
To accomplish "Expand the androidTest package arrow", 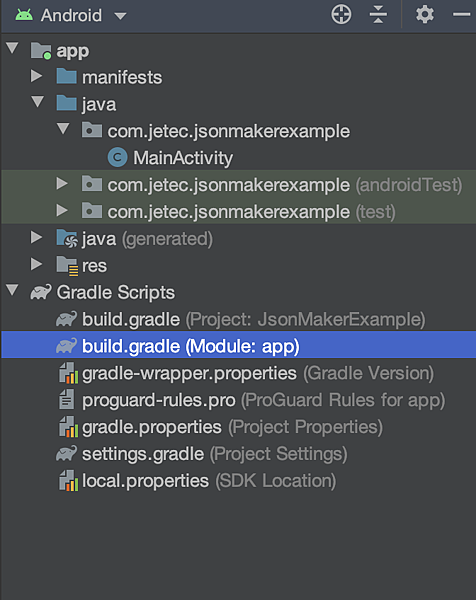I will pyautogui.click(x=62, y=183).
